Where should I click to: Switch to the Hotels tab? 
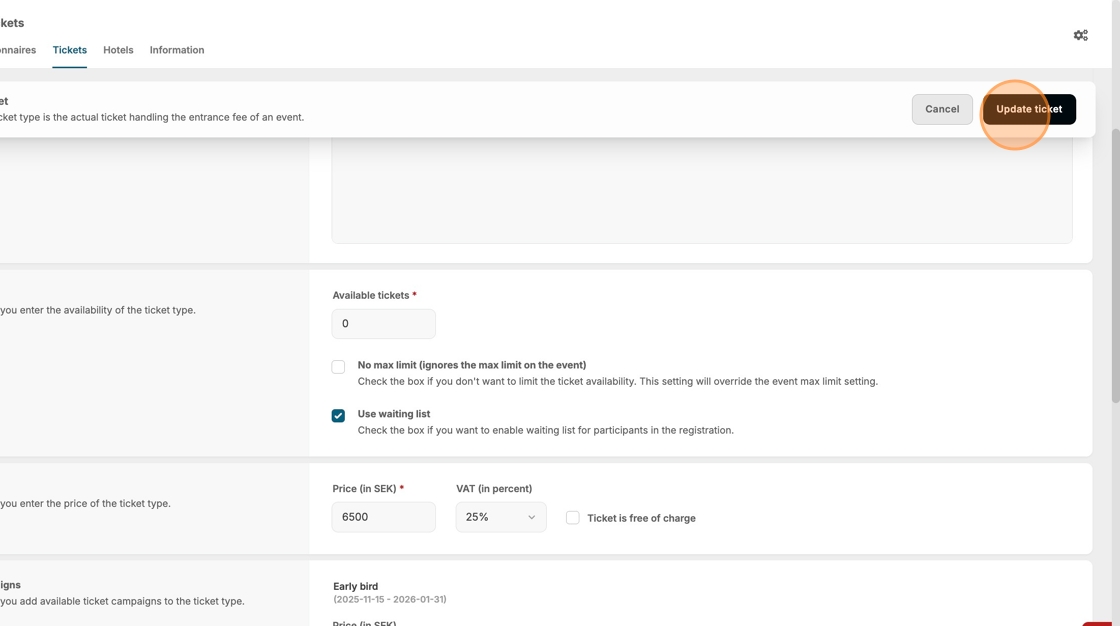tap(118, 50)
